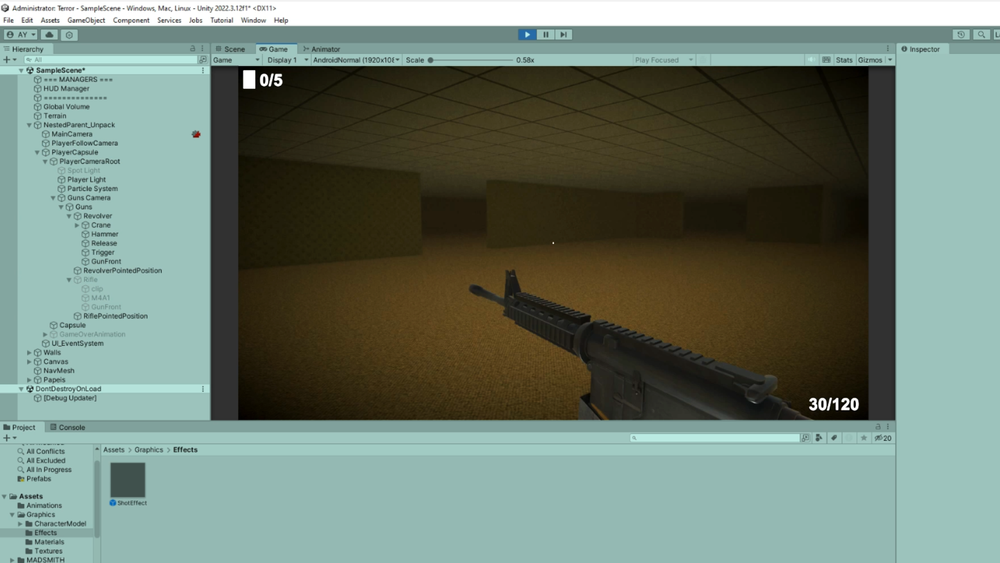Toggle the shortcuts keyboard icon in Game view
Image resolution: width=1000 pixels, height=563 pixels.
(826, 60)
